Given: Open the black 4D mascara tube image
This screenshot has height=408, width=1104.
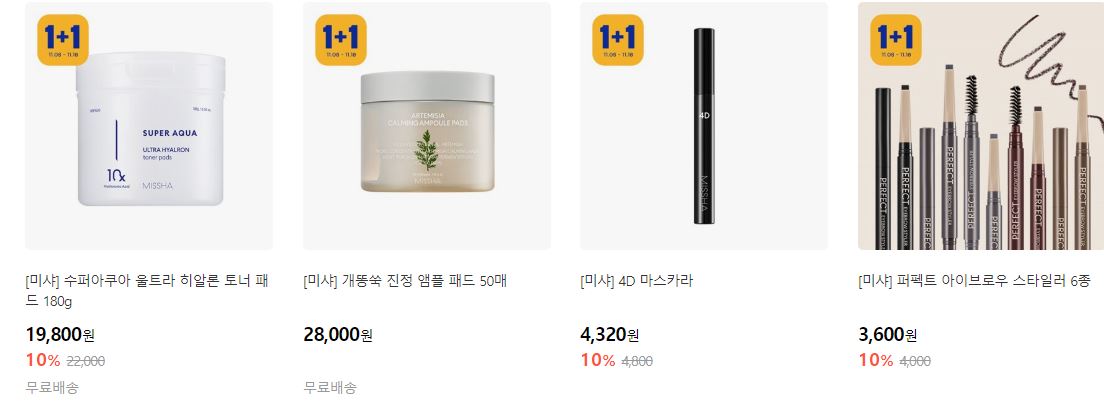Looking at the screenshot, I should (704, 126).
